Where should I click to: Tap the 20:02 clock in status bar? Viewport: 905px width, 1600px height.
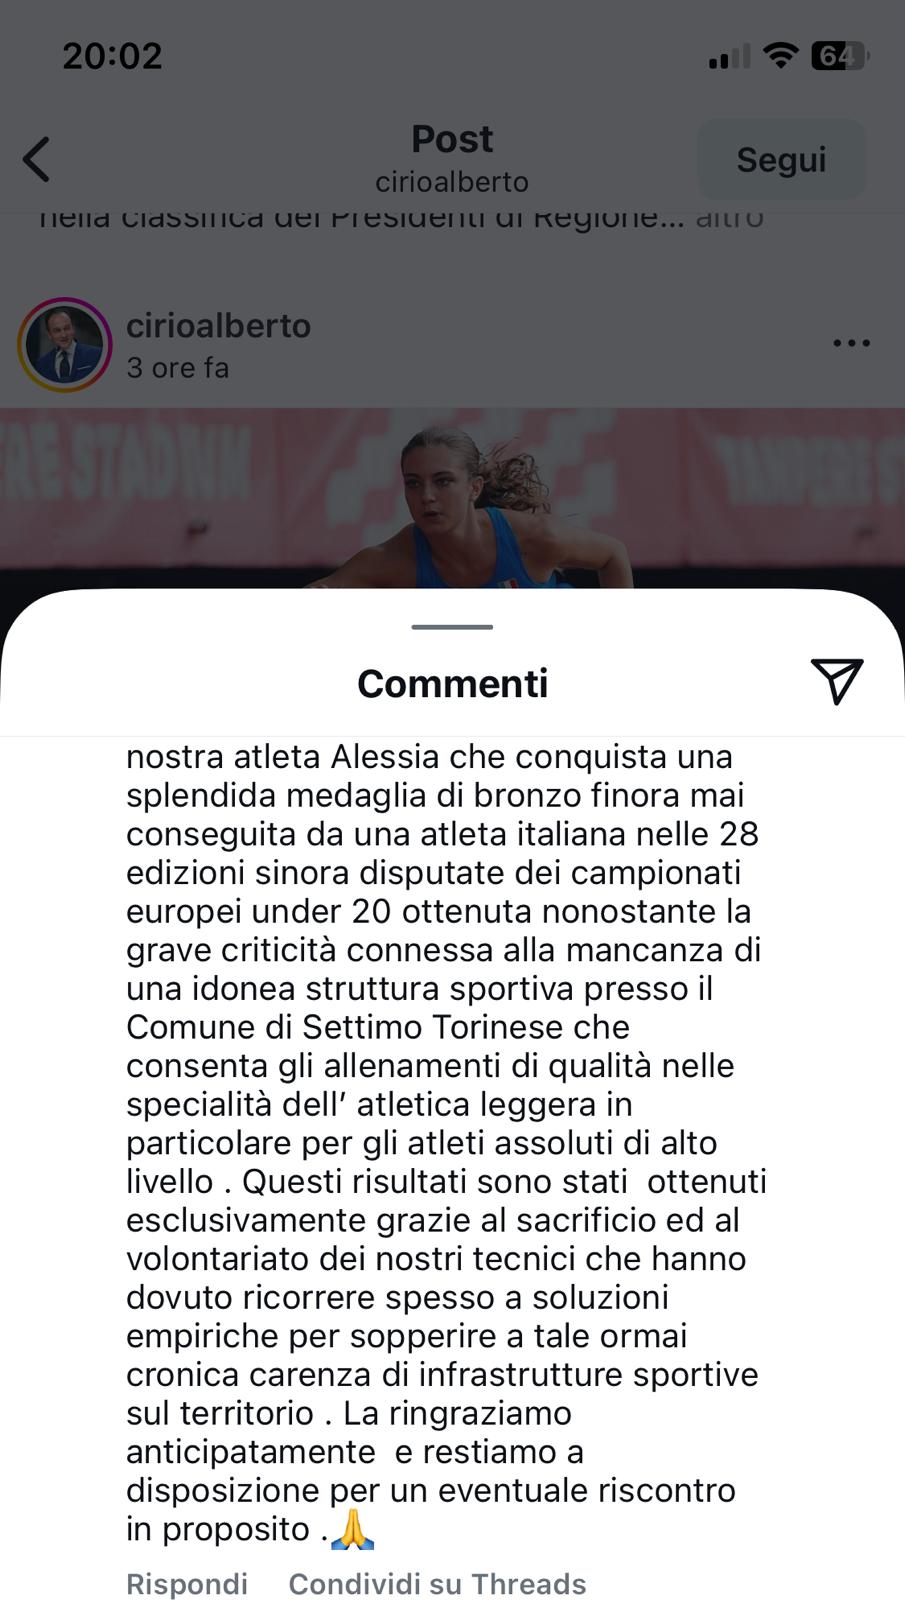pos(112,56)
